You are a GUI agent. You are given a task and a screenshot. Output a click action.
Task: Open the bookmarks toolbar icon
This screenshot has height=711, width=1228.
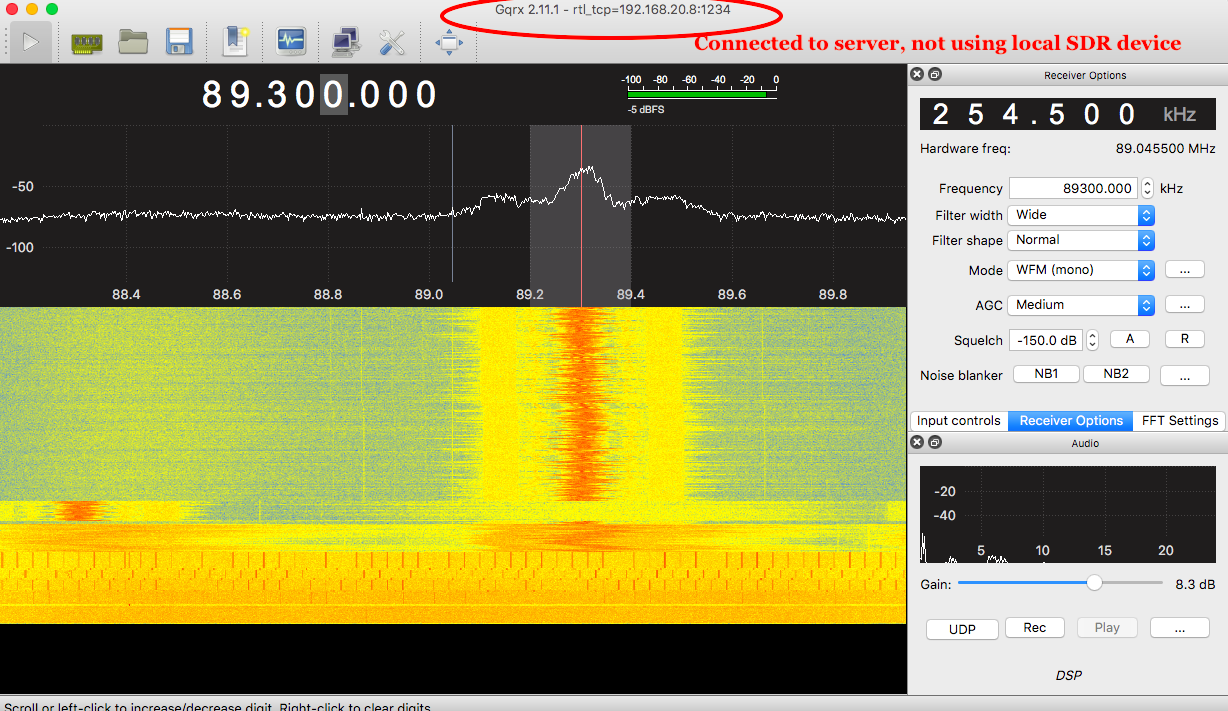[236, 42]
